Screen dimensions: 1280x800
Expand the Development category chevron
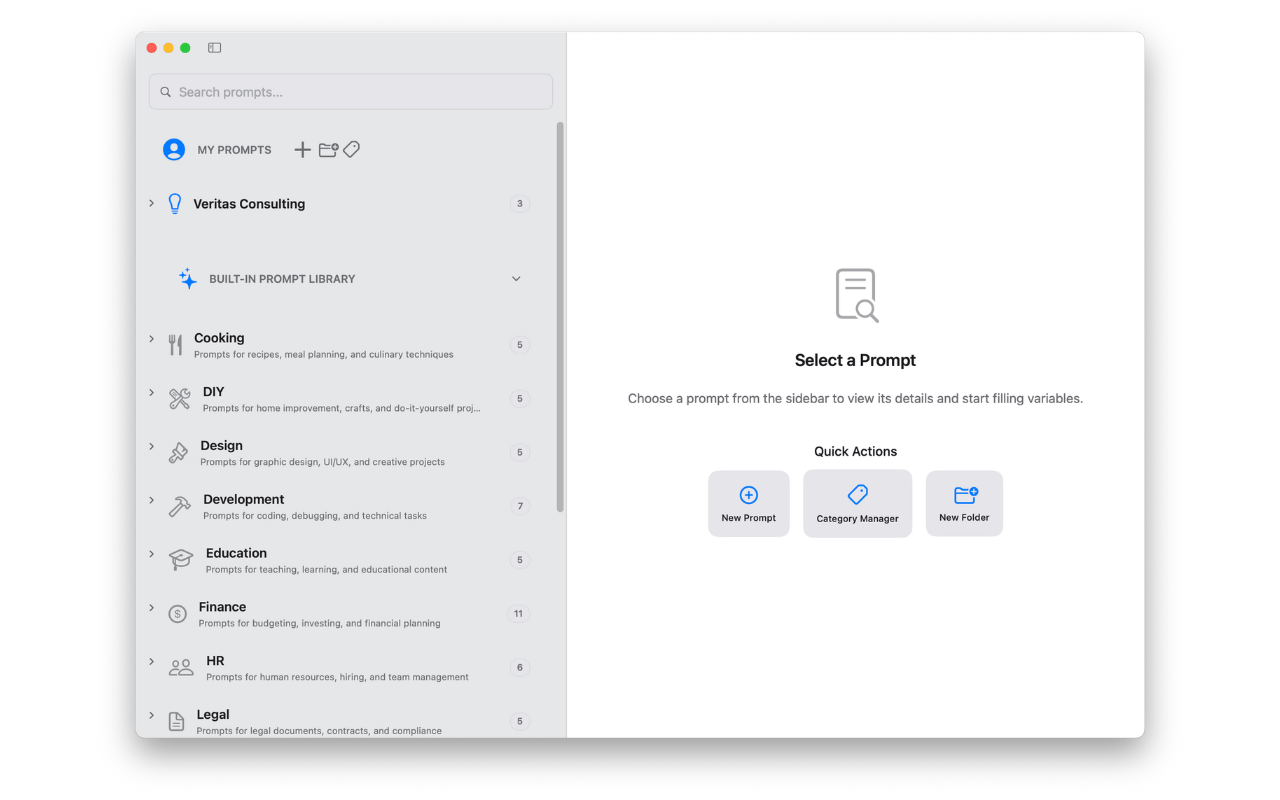point(152,500)
